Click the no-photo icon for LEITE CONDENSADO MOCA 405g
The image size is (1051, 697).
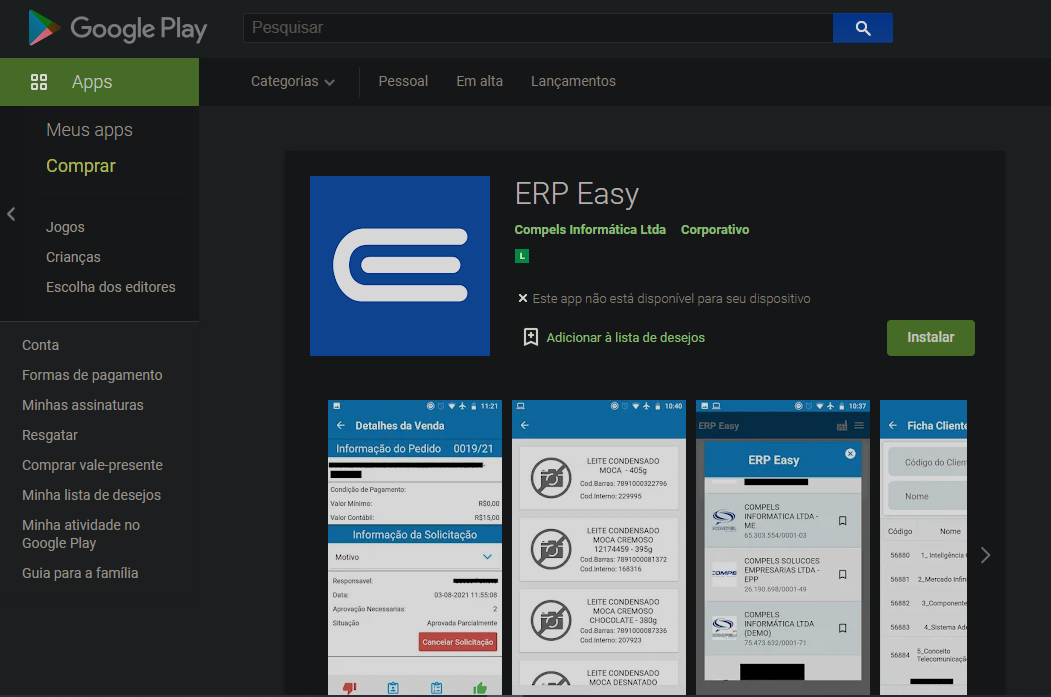click(551, 478)
